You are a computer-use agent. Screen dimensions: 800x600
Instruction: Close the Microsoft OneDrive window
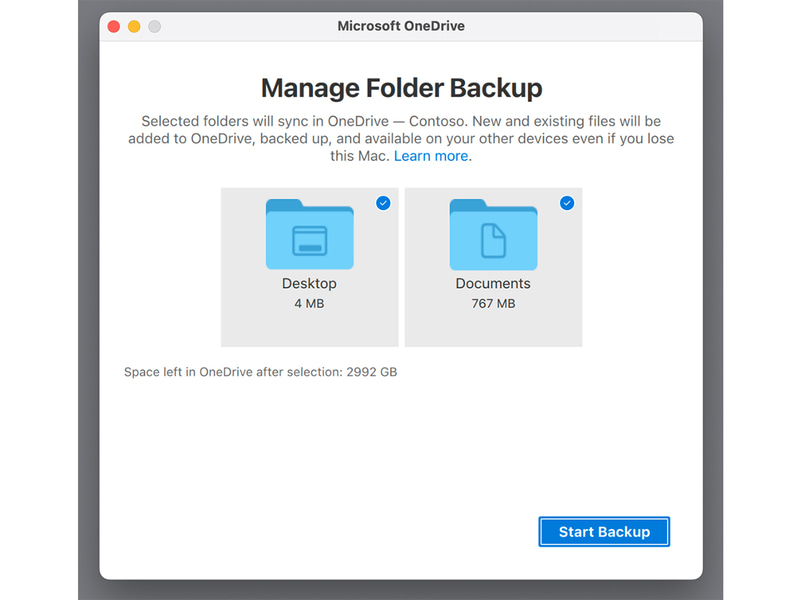114,26
